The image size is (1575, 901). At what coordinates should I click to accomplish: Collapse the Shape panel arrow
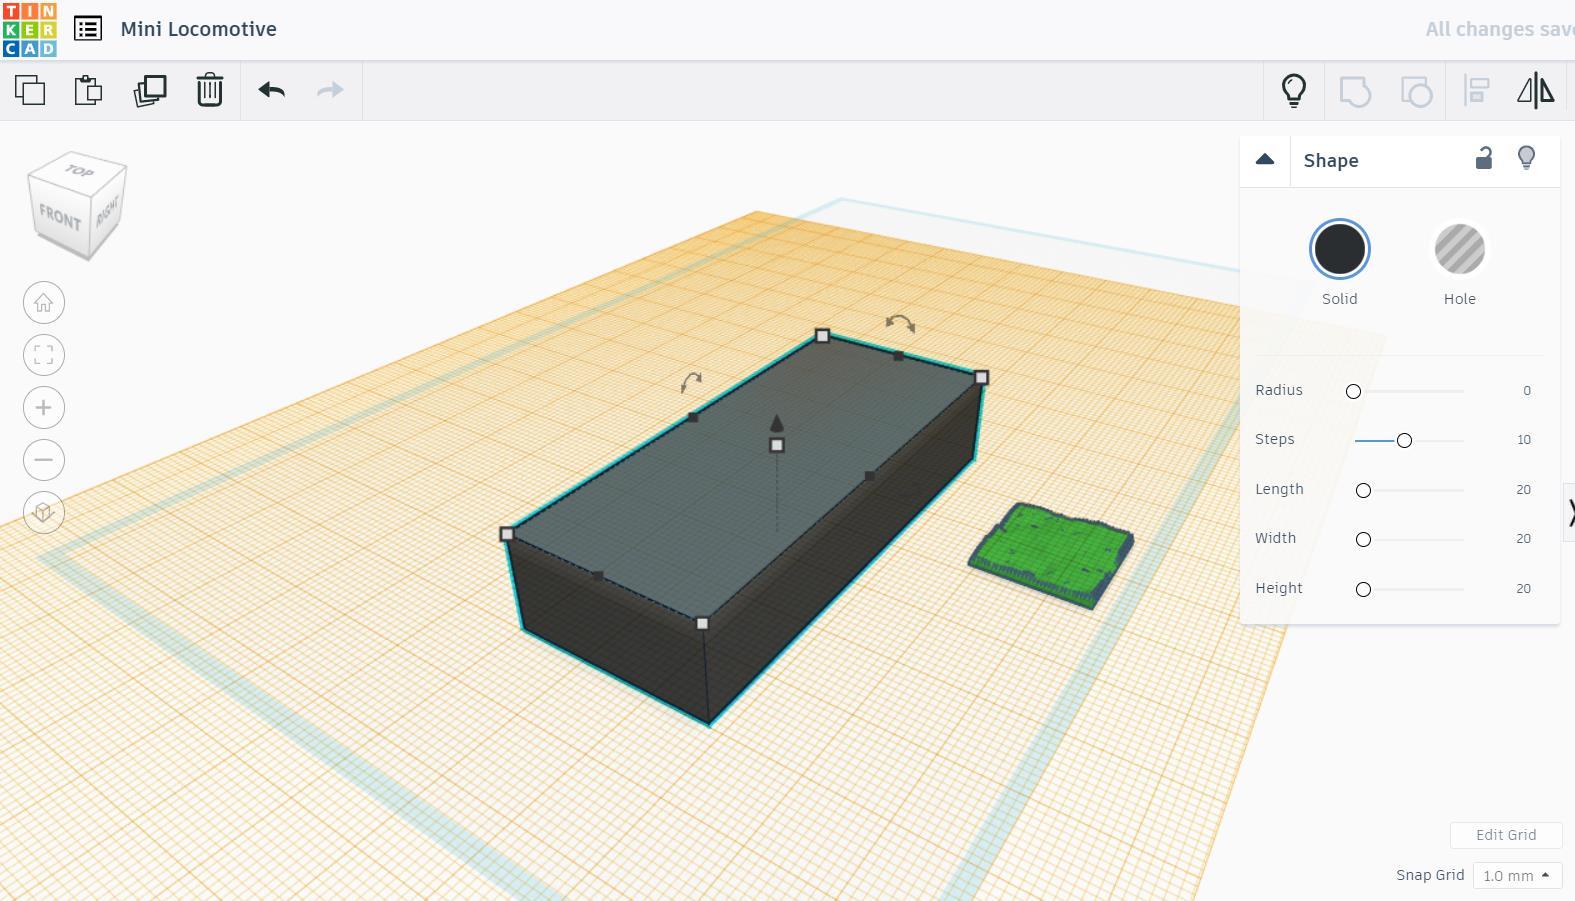1265,160
